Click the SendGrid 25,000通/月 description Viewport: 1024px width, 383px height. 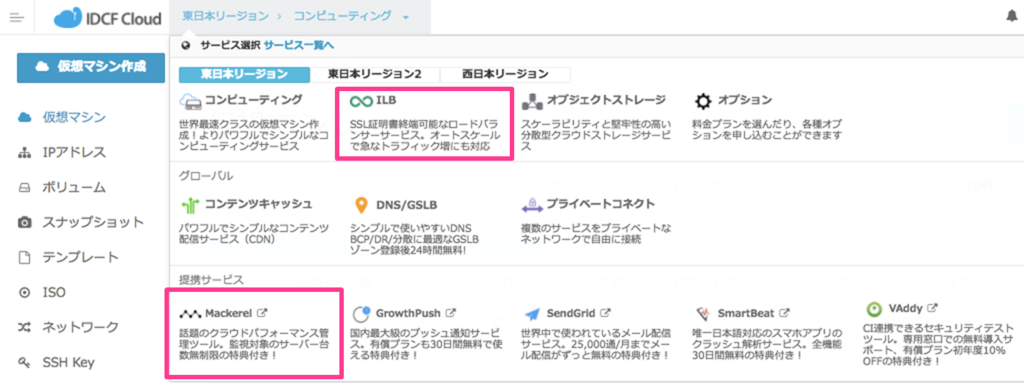(x=597, y=344)
